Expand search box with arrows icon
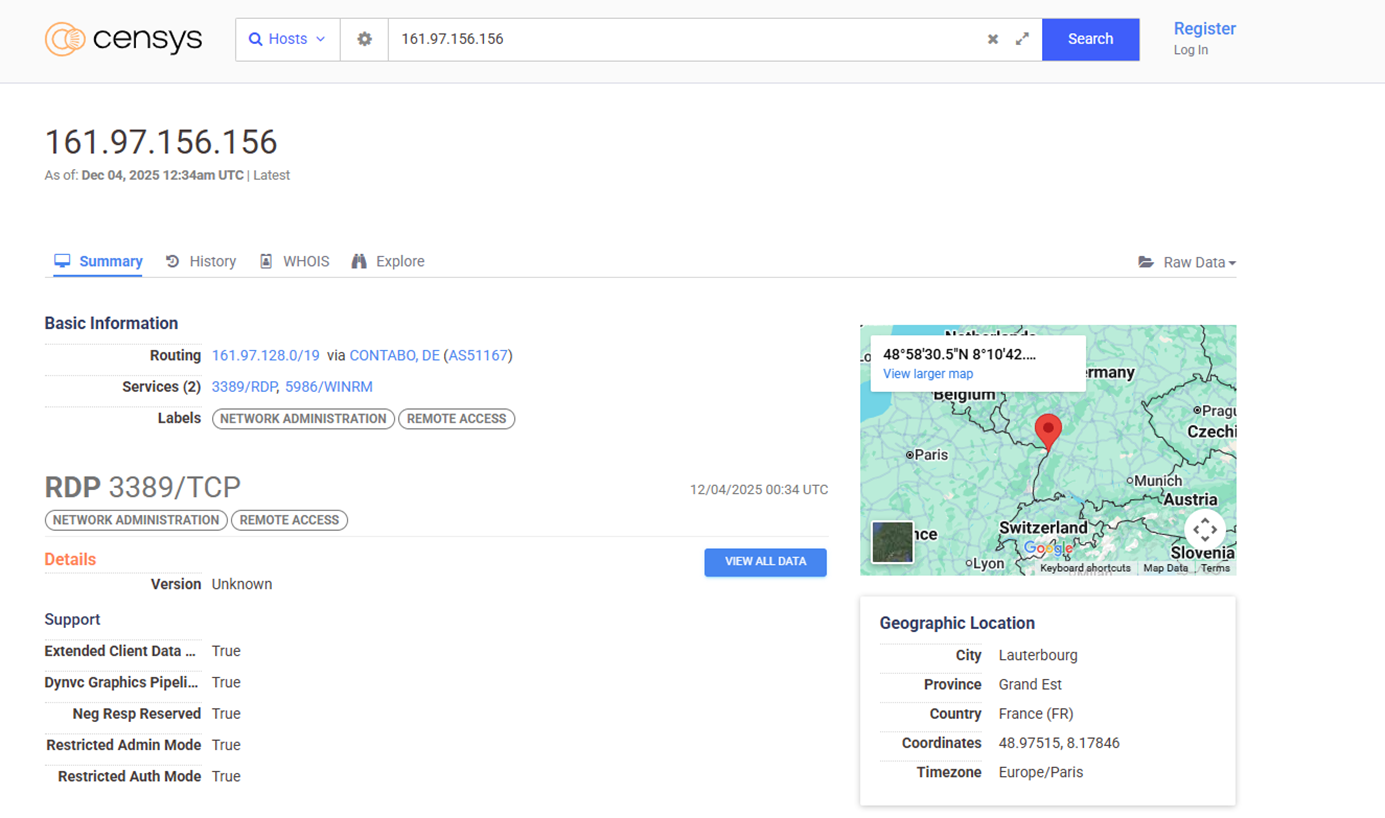This screenshot has height=818, width=1385. [1022, 39]
